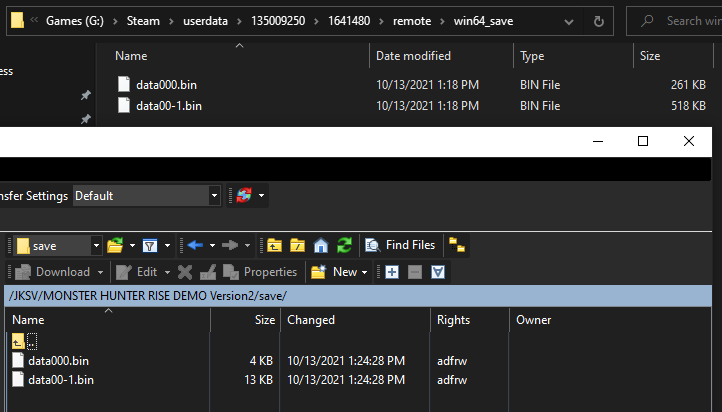Open Find Files

pos(400,245)
